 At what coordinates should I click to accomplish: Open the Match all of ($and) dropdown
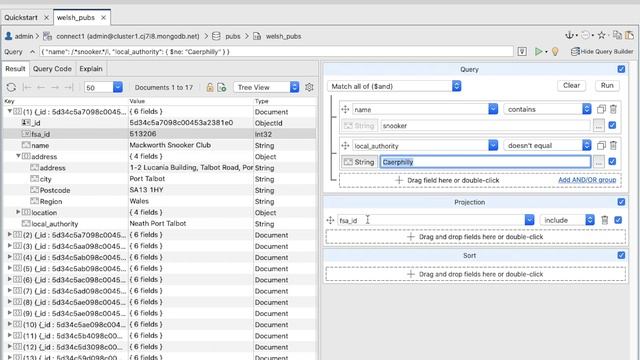point(456,86)
